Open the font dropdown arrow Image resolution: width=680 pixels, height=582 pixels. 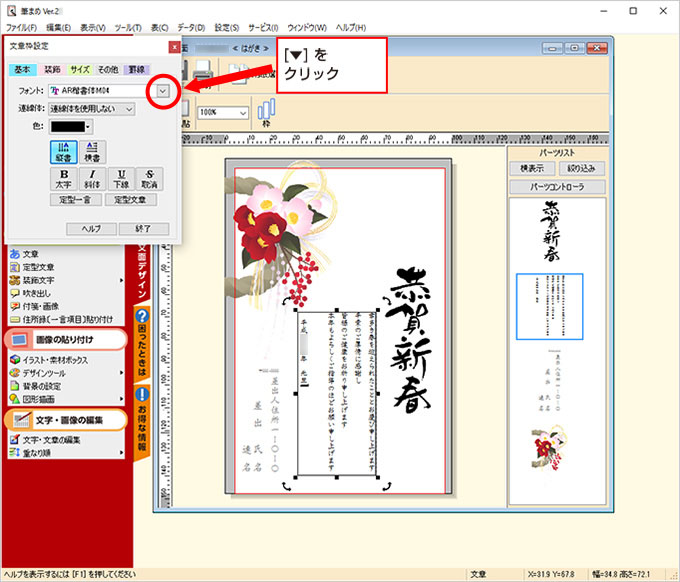click(162, 91)
